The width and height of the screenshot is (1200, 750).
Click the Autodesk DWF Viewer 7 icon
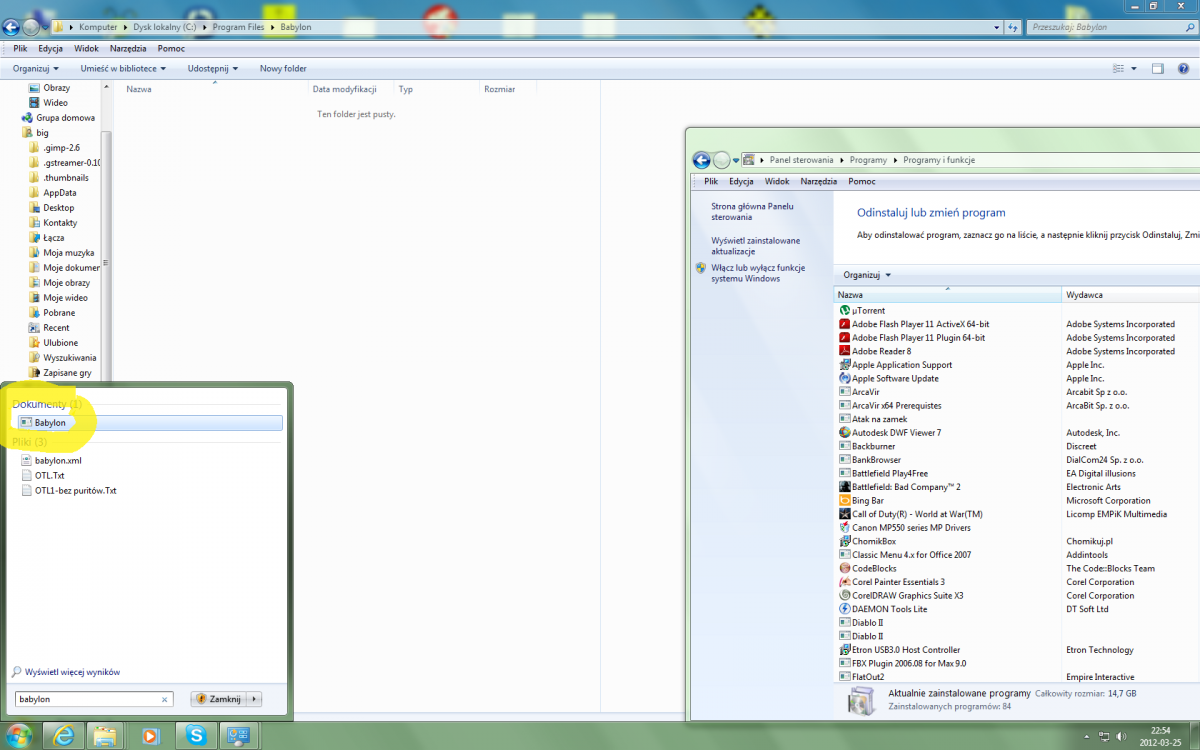844,432
